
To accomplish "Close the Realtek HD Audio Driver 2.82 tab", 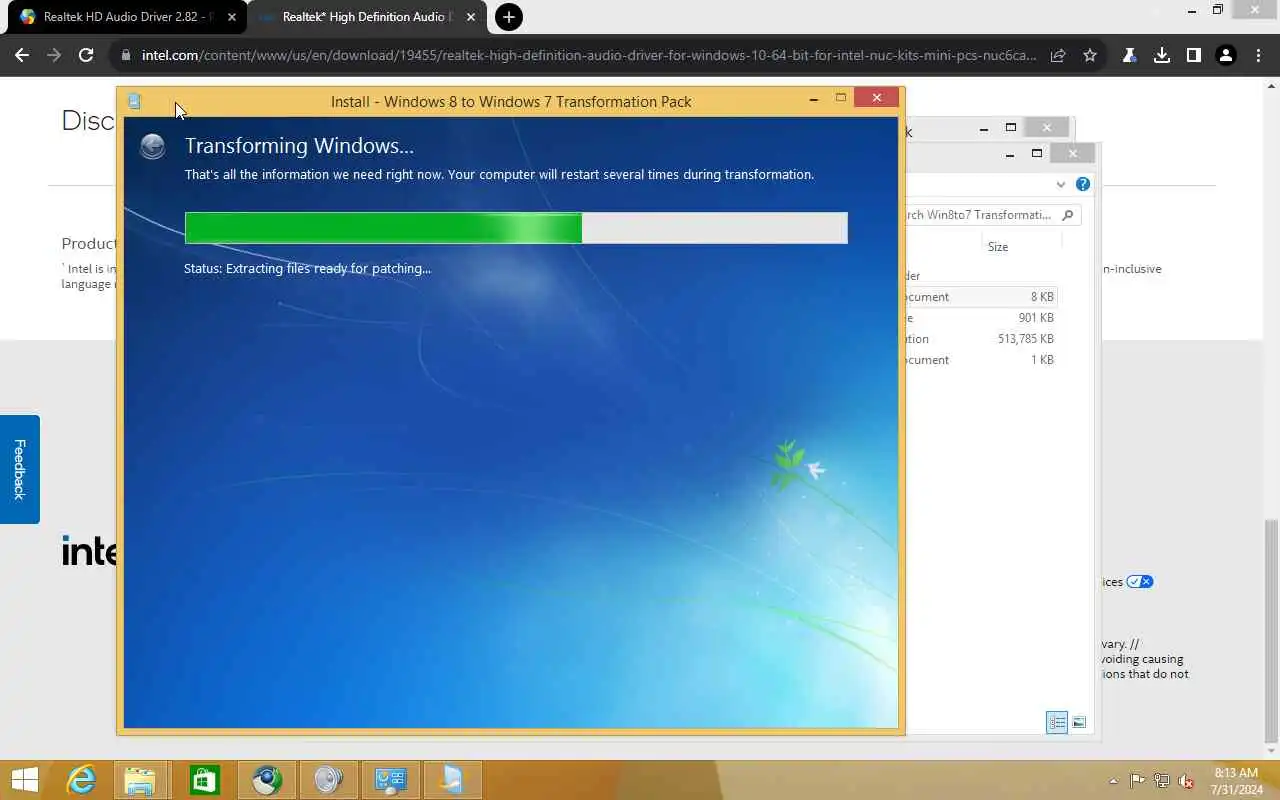I will click(232, 17).
